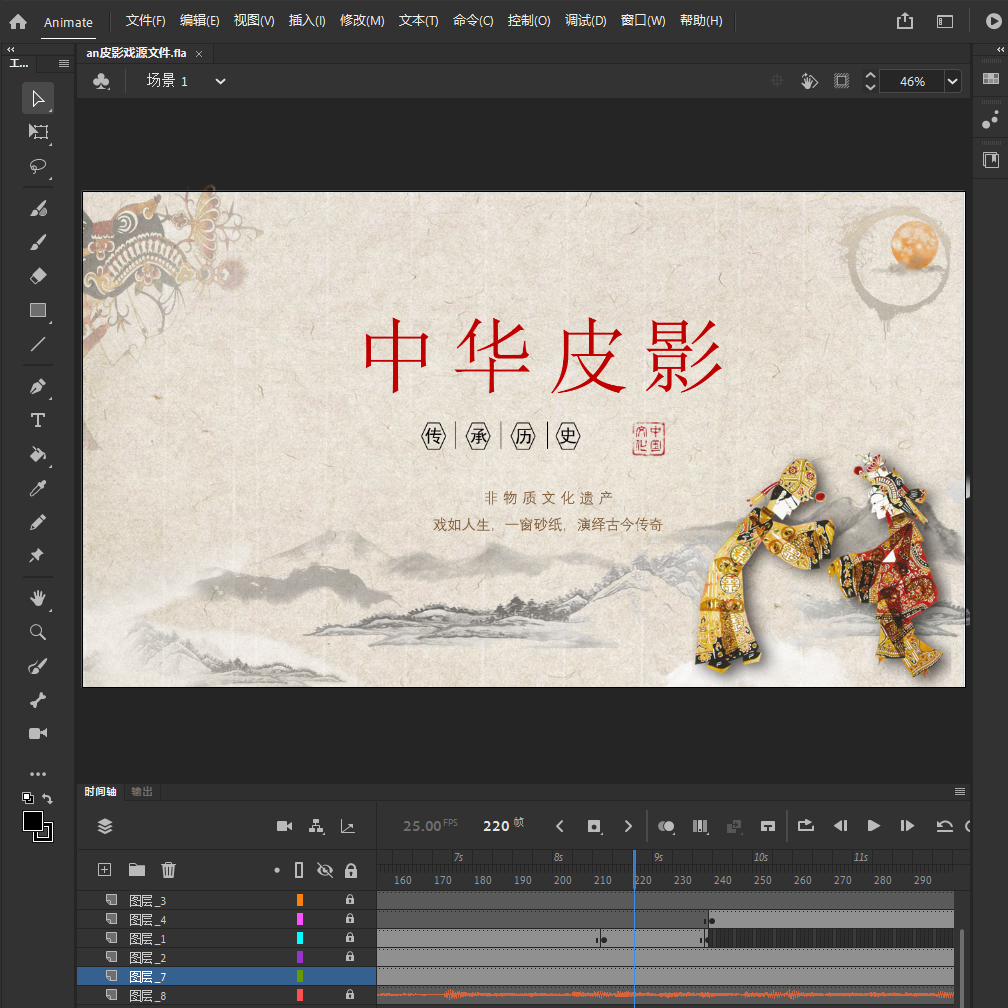The height and width of the screenshot is (1008, 1008).
Task: Select the Fluid Brush tool
Action: [38, 209]
